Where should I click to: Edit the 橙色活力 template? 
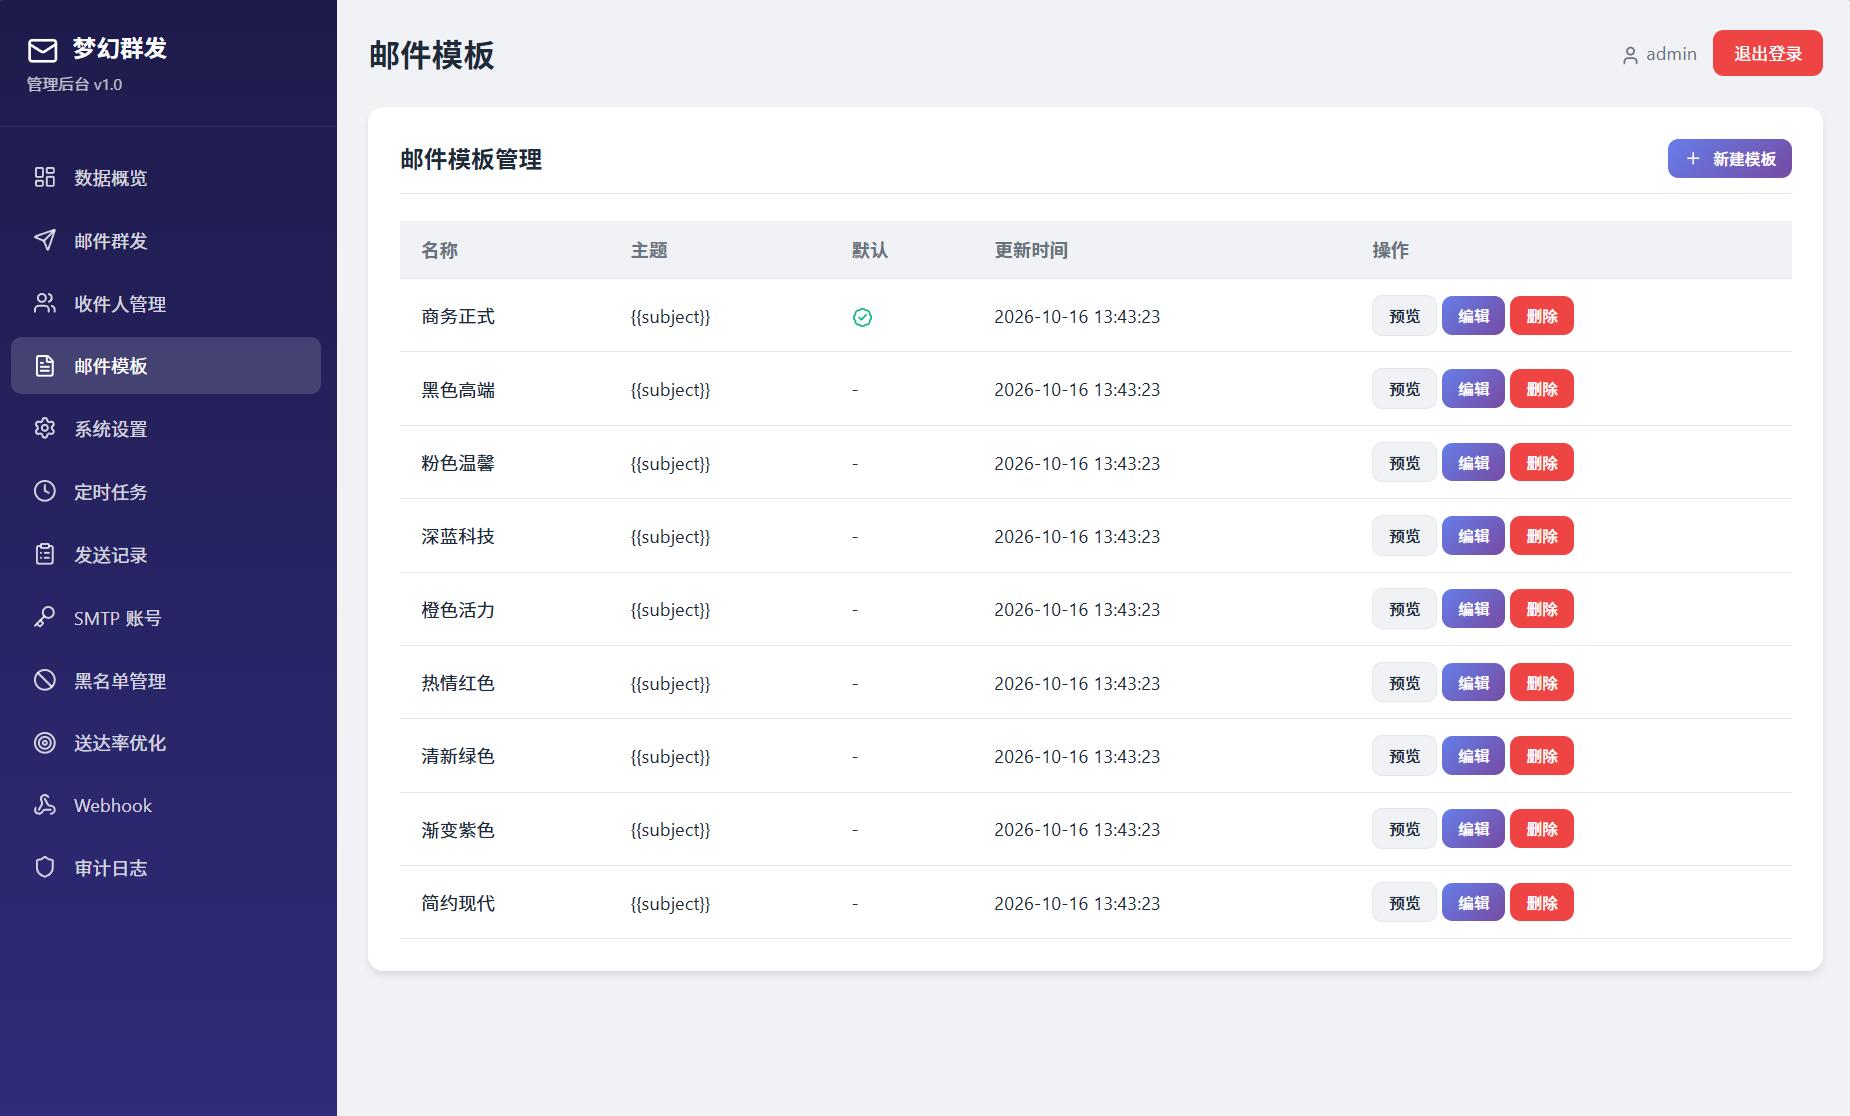(1473, 609)
